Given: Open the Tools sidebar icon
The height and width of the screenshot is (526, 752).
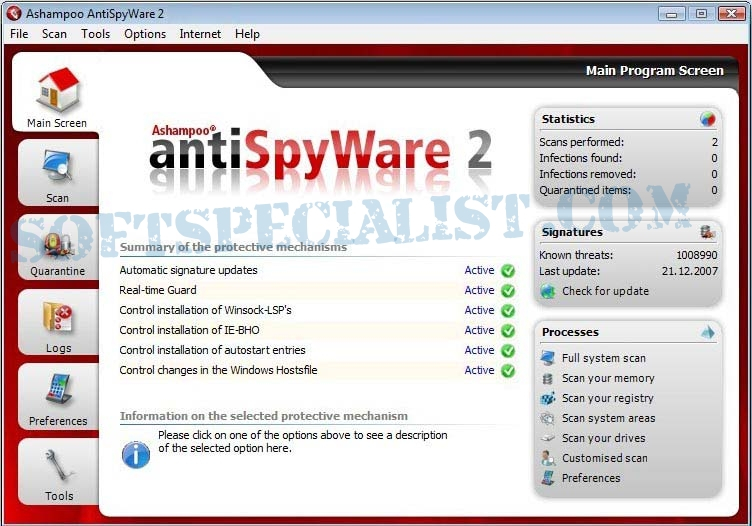Looking at the screenshot, I should pyautogui.click(x=57, y=471).
